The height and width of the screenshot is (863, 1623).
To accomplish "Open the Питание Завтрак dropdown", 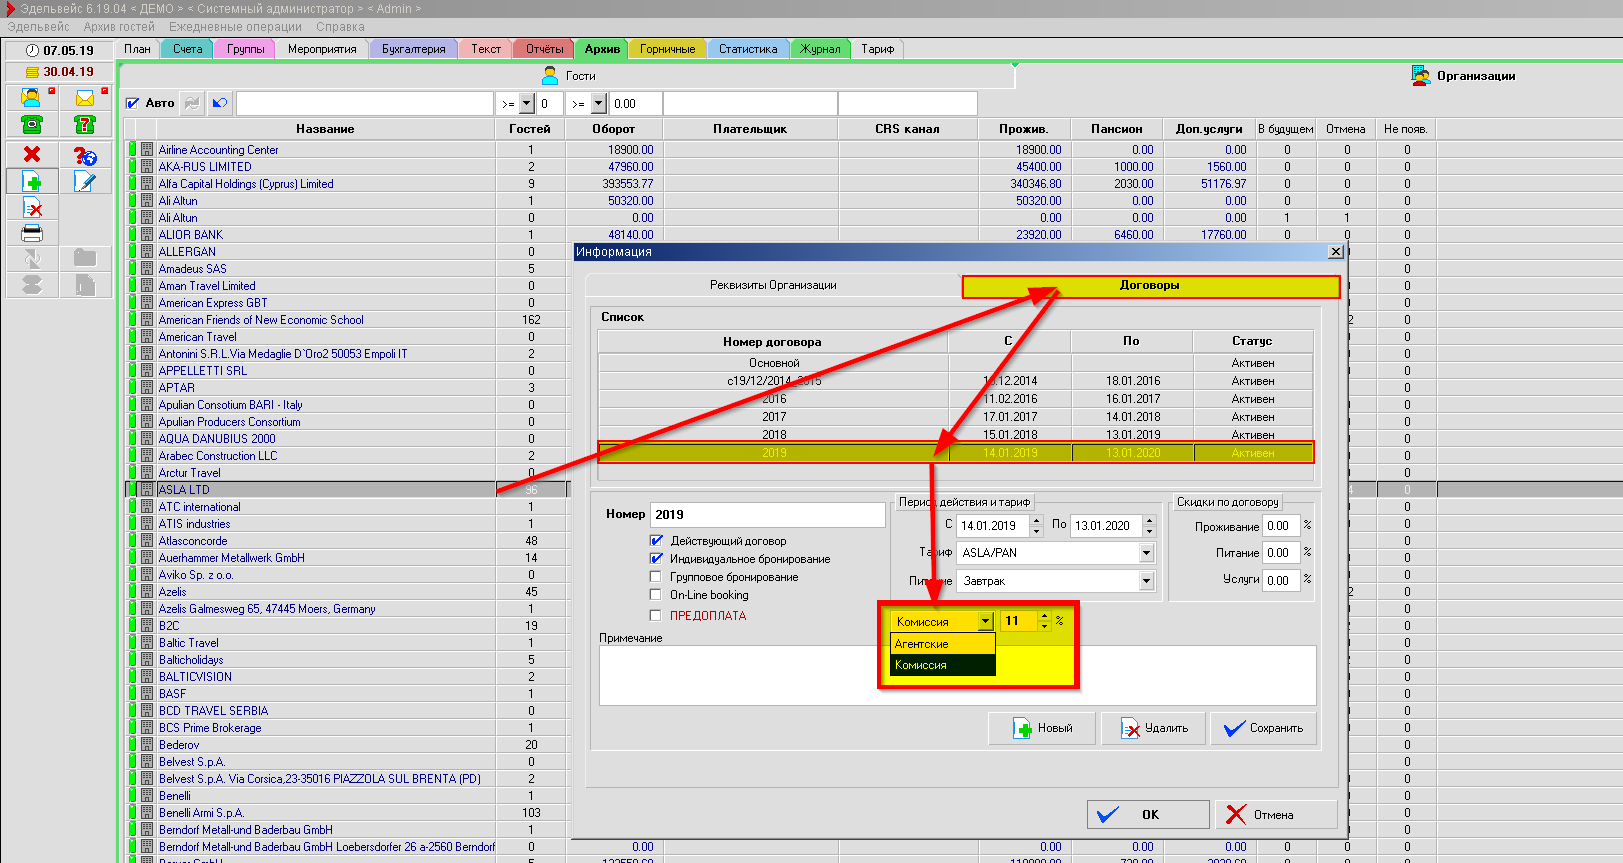I will click(x=1146, y=581).
